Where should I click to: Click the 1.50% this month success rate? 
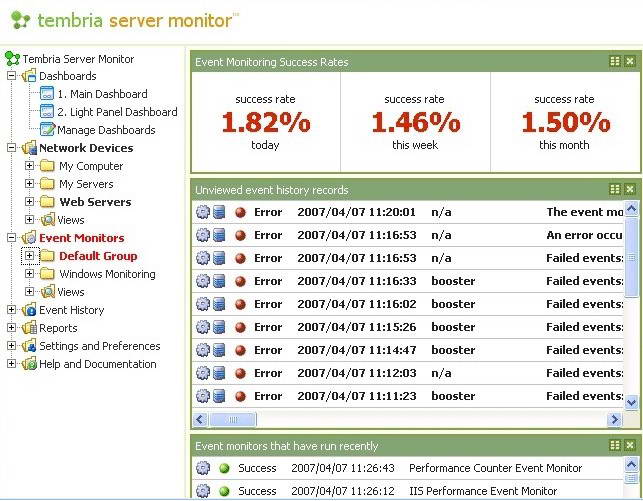(x=565, y=122)
